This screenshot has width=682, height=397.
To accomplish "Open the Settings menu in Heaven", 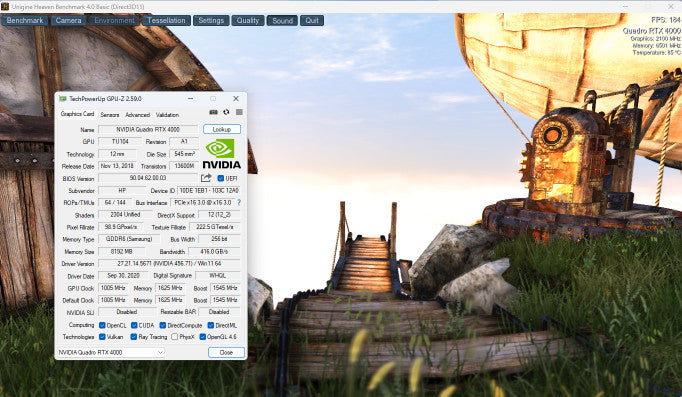I will (x=211, y=20).
